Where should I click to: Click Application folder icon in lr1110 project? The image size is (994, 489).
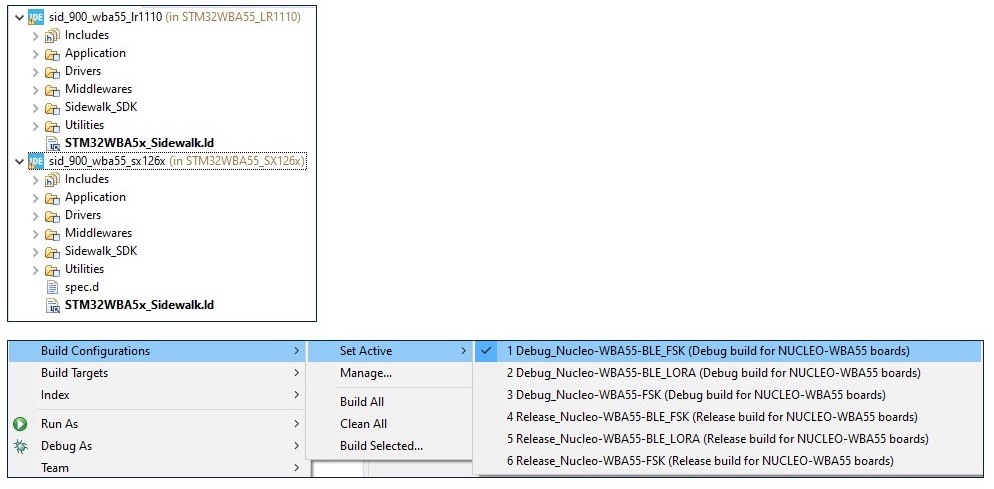coord(52,53)
